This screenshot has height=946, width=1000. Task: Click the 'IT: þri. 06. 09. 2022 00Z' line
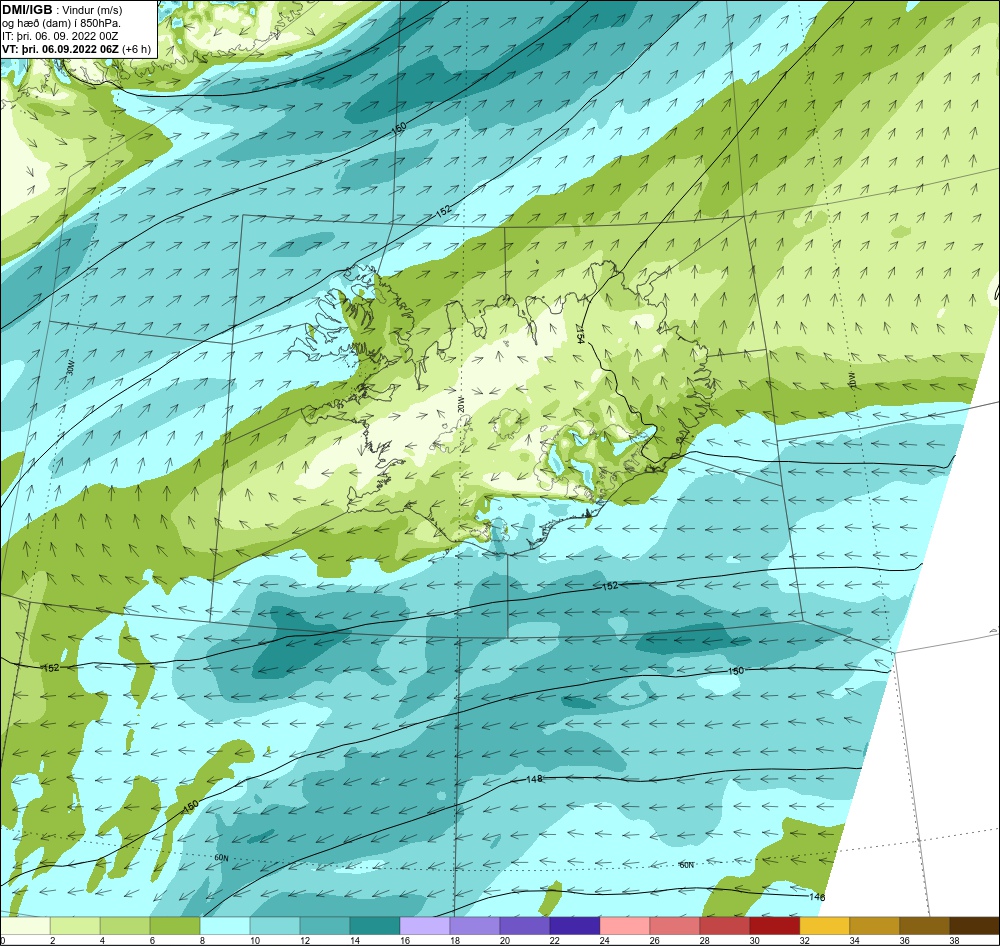click(x=60, y=36)
